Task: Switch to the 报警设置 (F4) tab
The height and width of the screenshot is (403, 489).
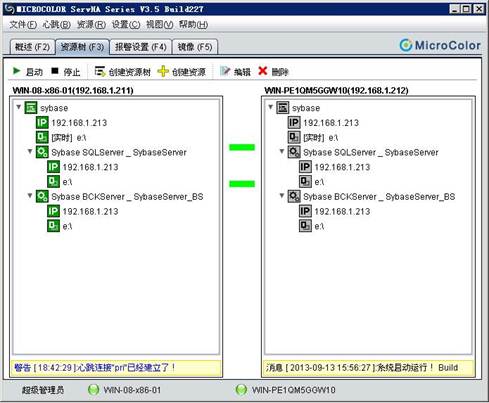Action: click(x=141, y=47)
